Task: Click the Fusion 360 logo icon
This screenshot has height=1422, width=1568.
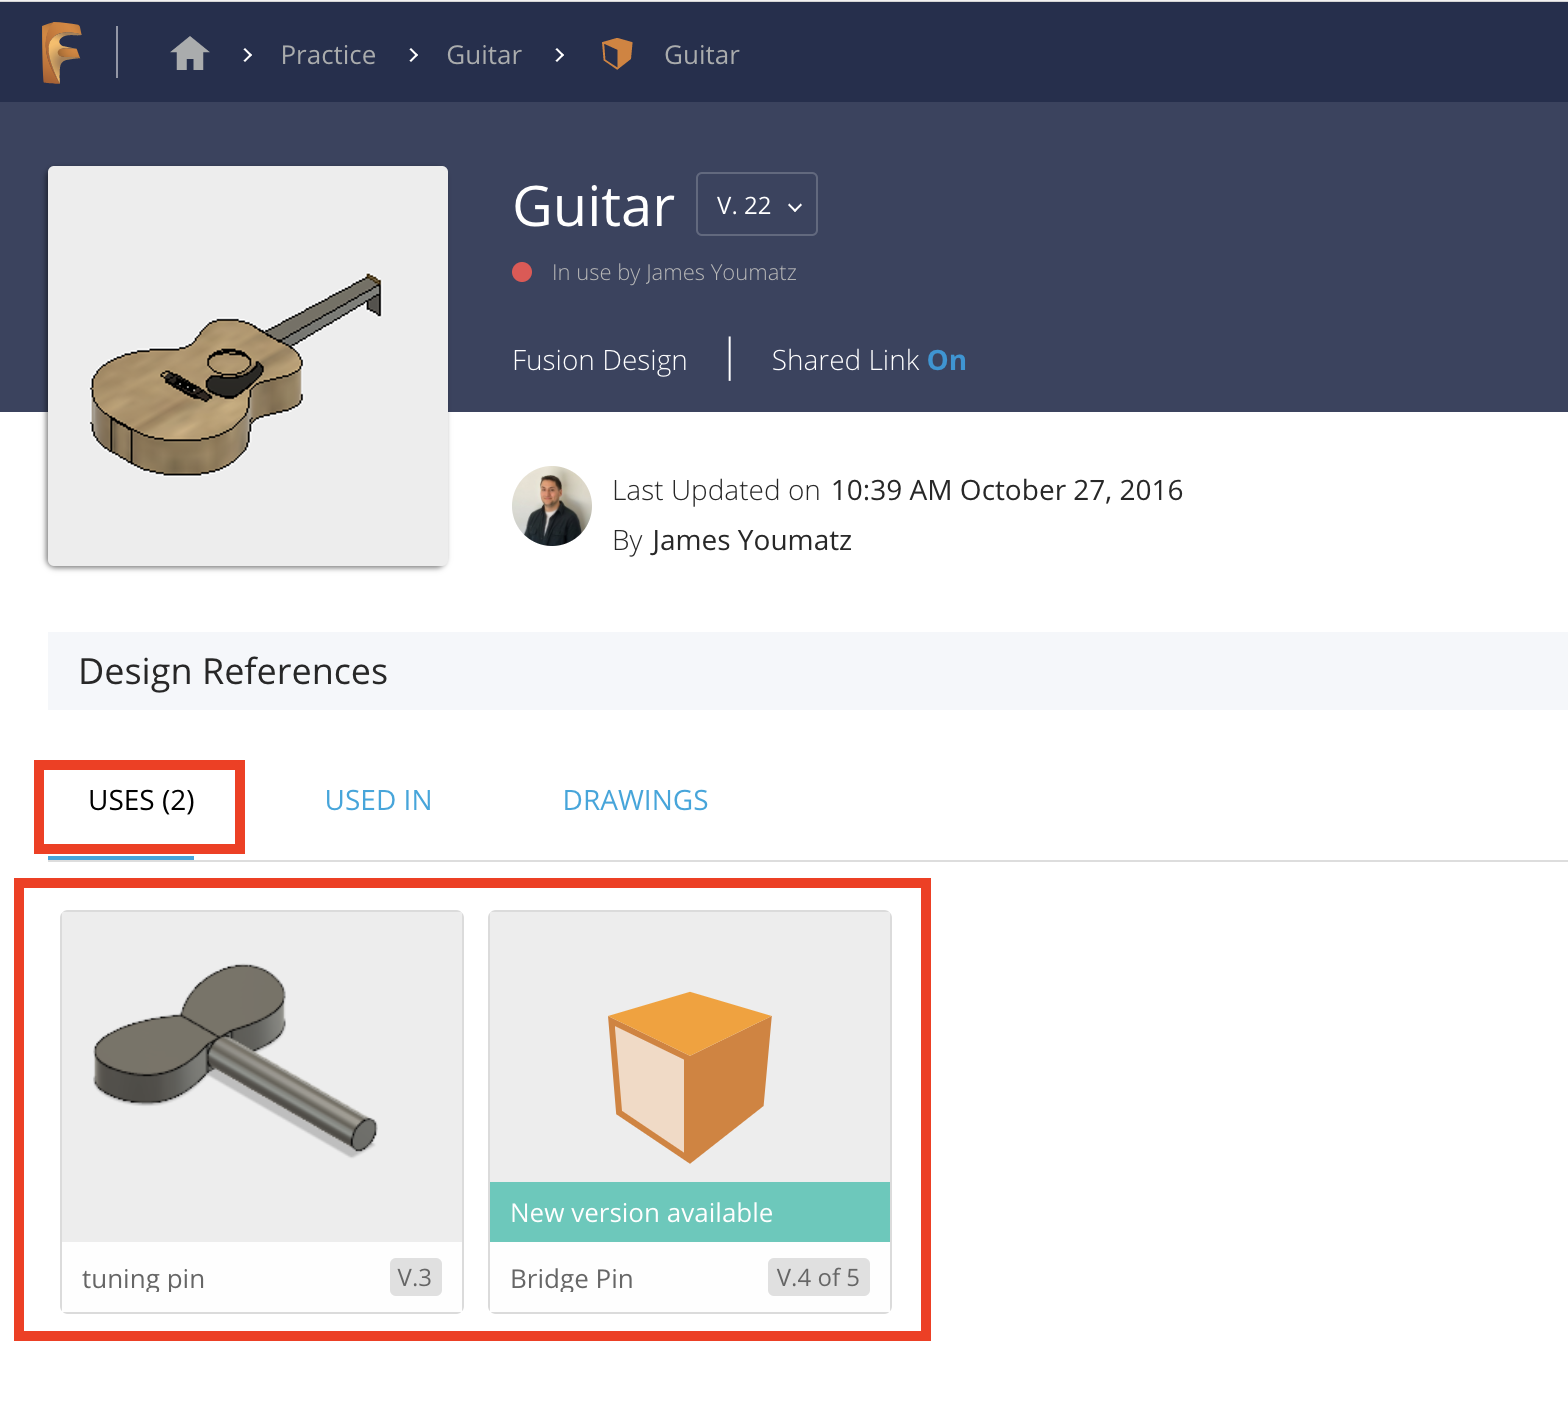Action: tap(61, 53)
